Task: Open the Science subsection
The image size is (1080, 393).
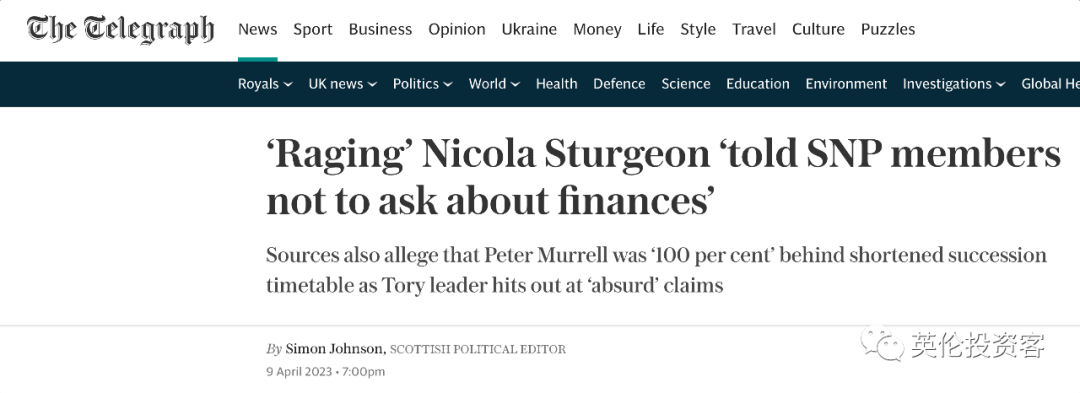Action: coord(685,84)
